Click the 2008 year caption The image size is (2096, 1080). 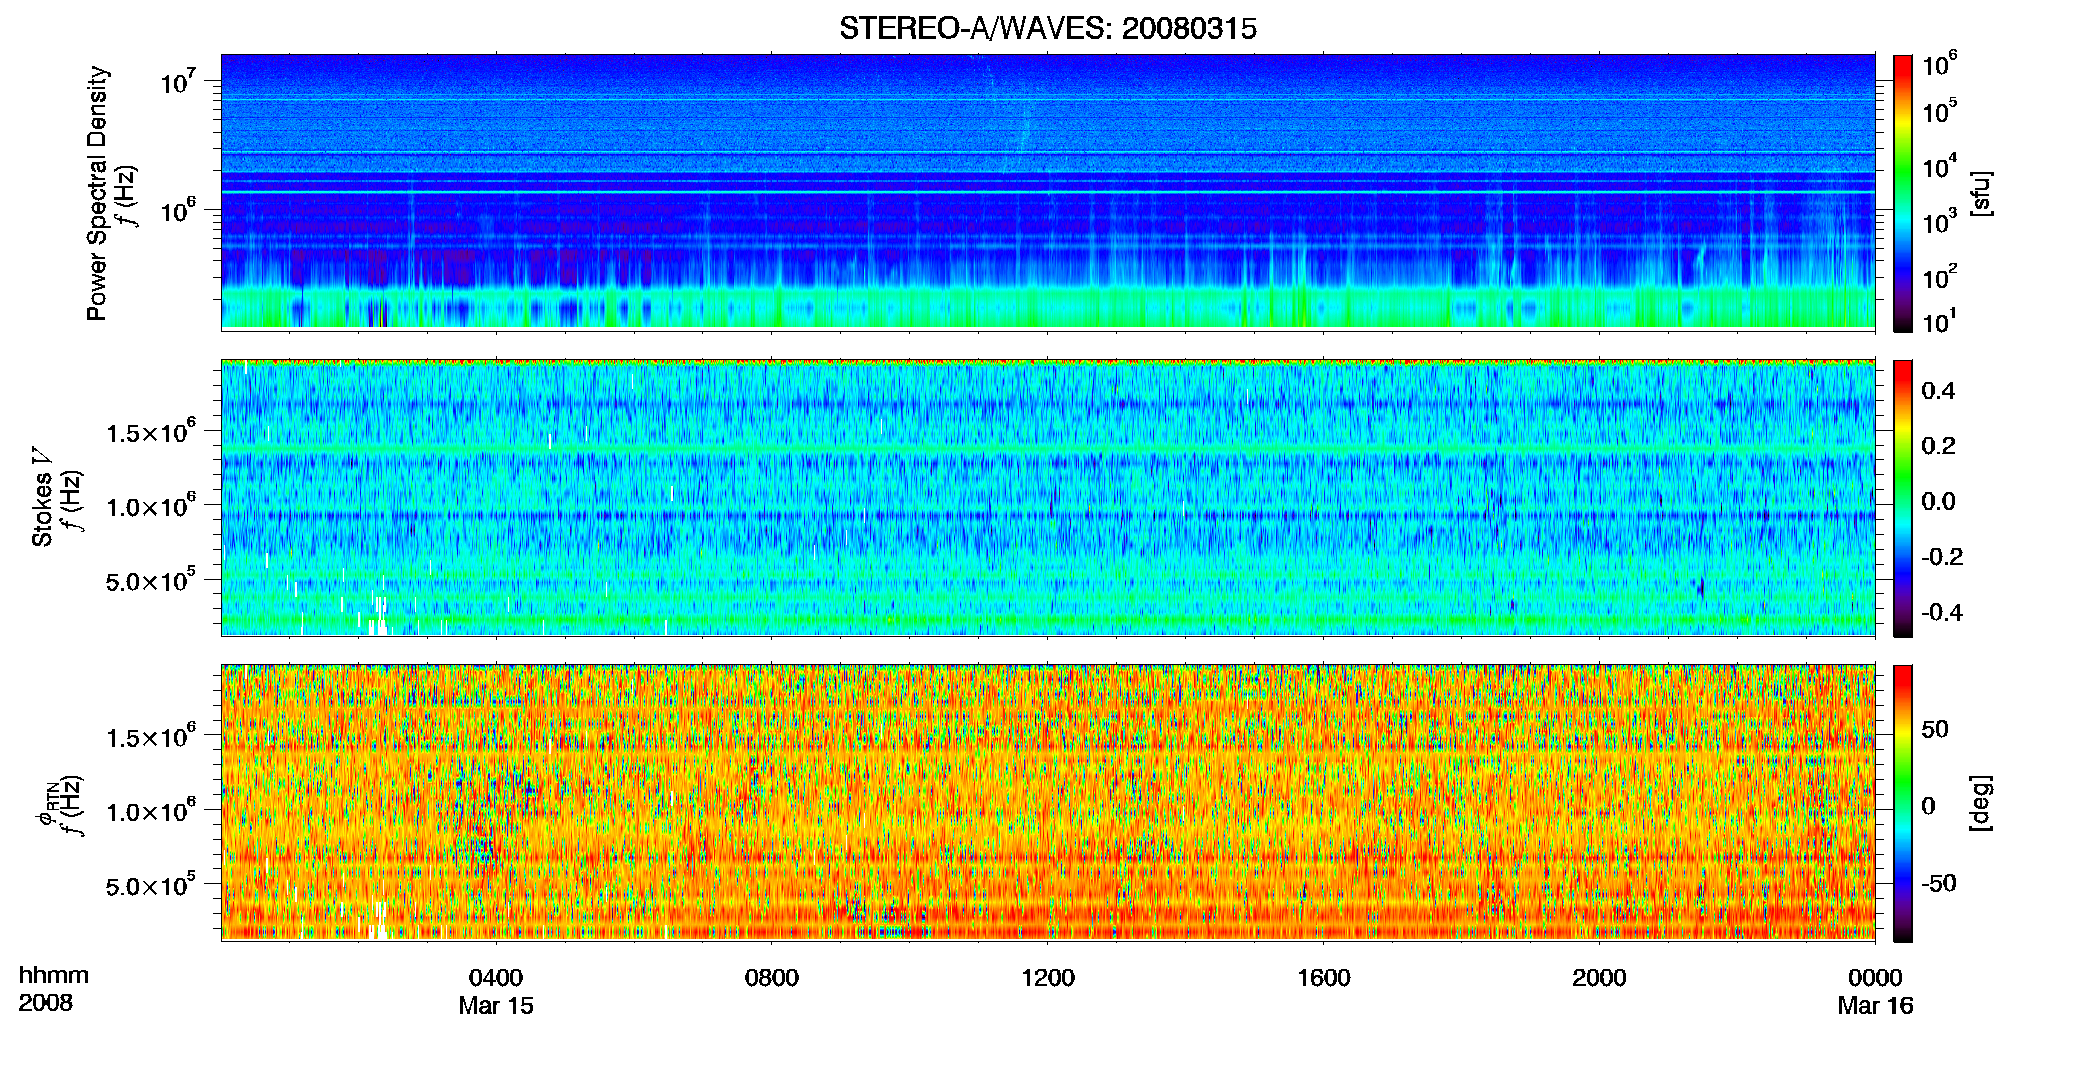[45, 1002]
